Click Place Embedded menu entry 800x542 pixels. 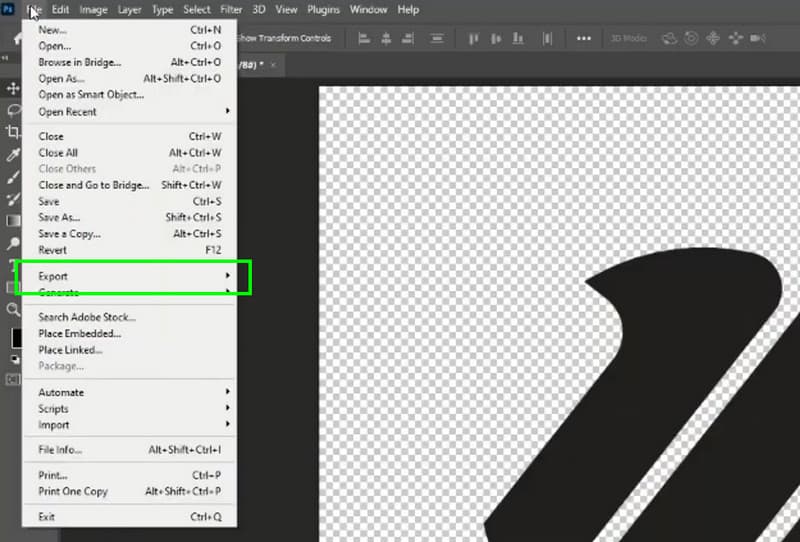79,333
